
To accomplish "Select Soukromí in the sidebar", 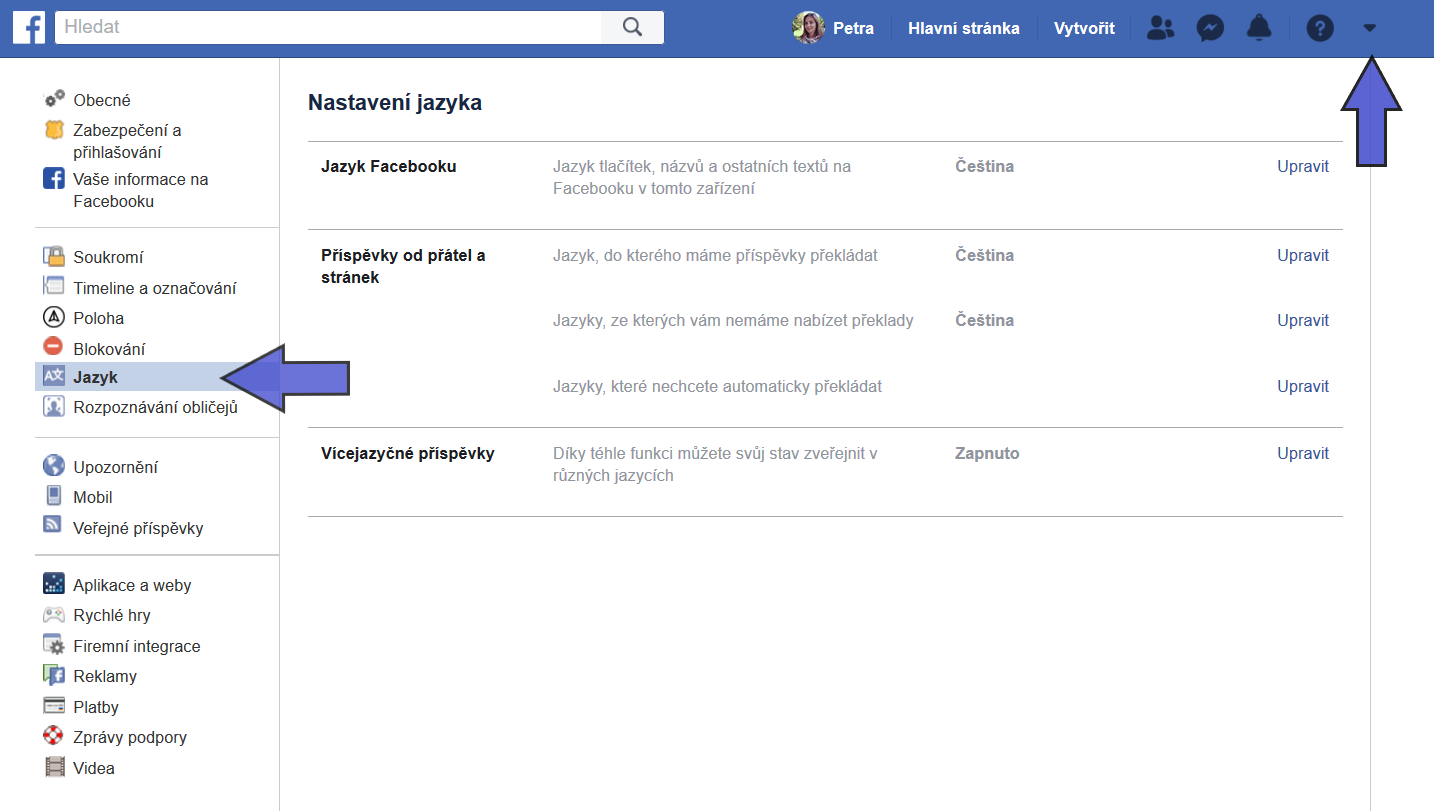I will click(107, 258).
